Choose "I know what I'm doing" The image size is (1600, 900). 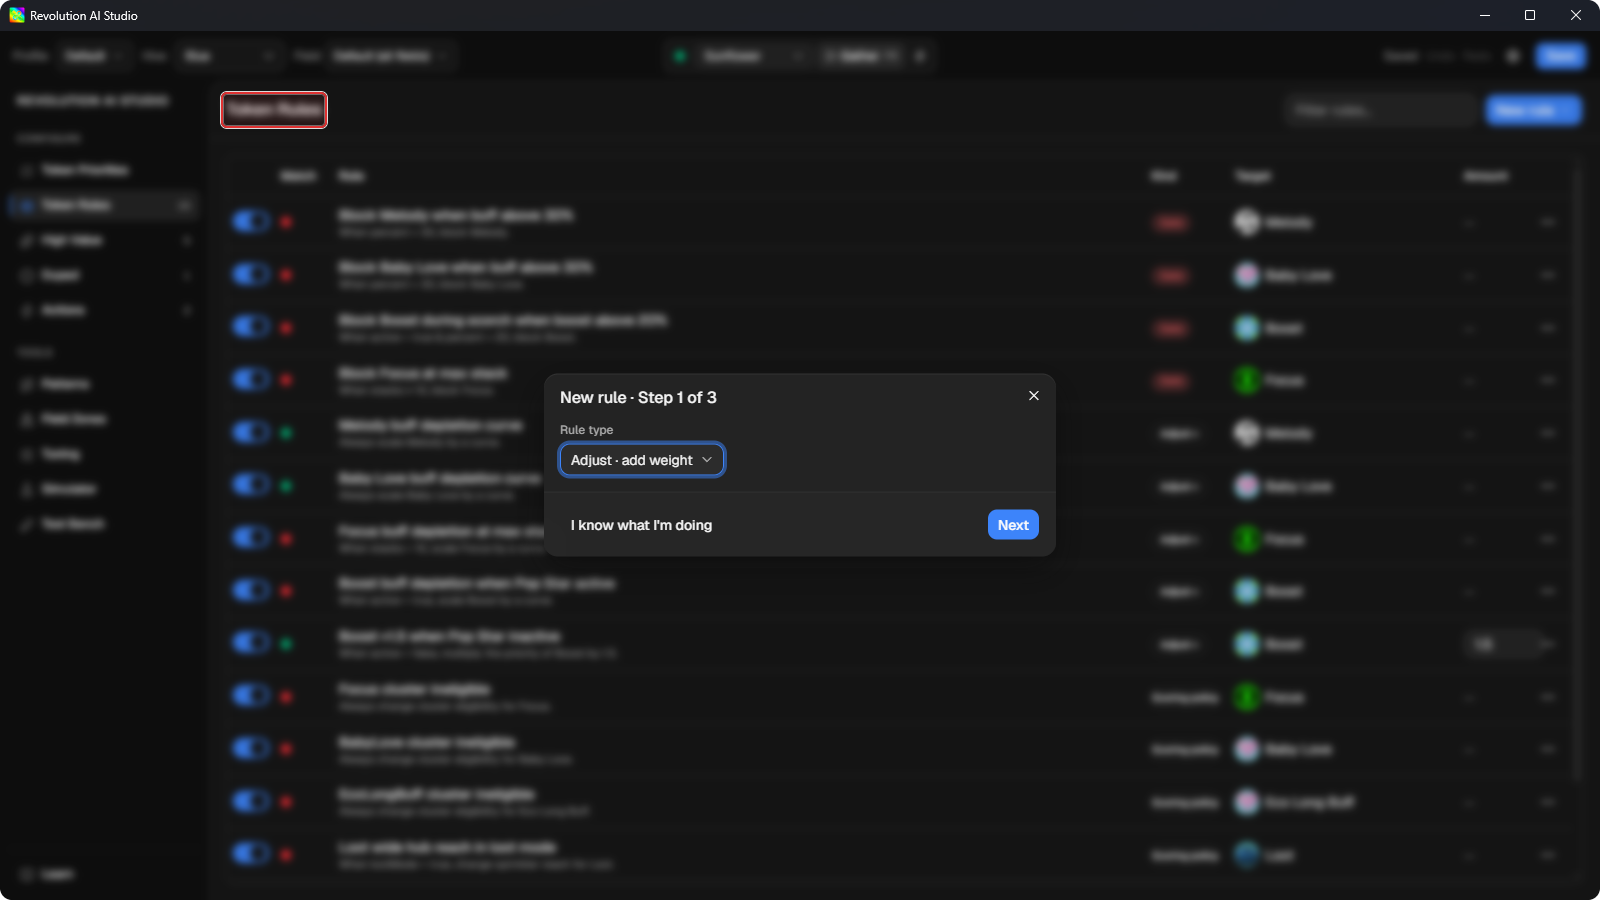coord(641,525)
